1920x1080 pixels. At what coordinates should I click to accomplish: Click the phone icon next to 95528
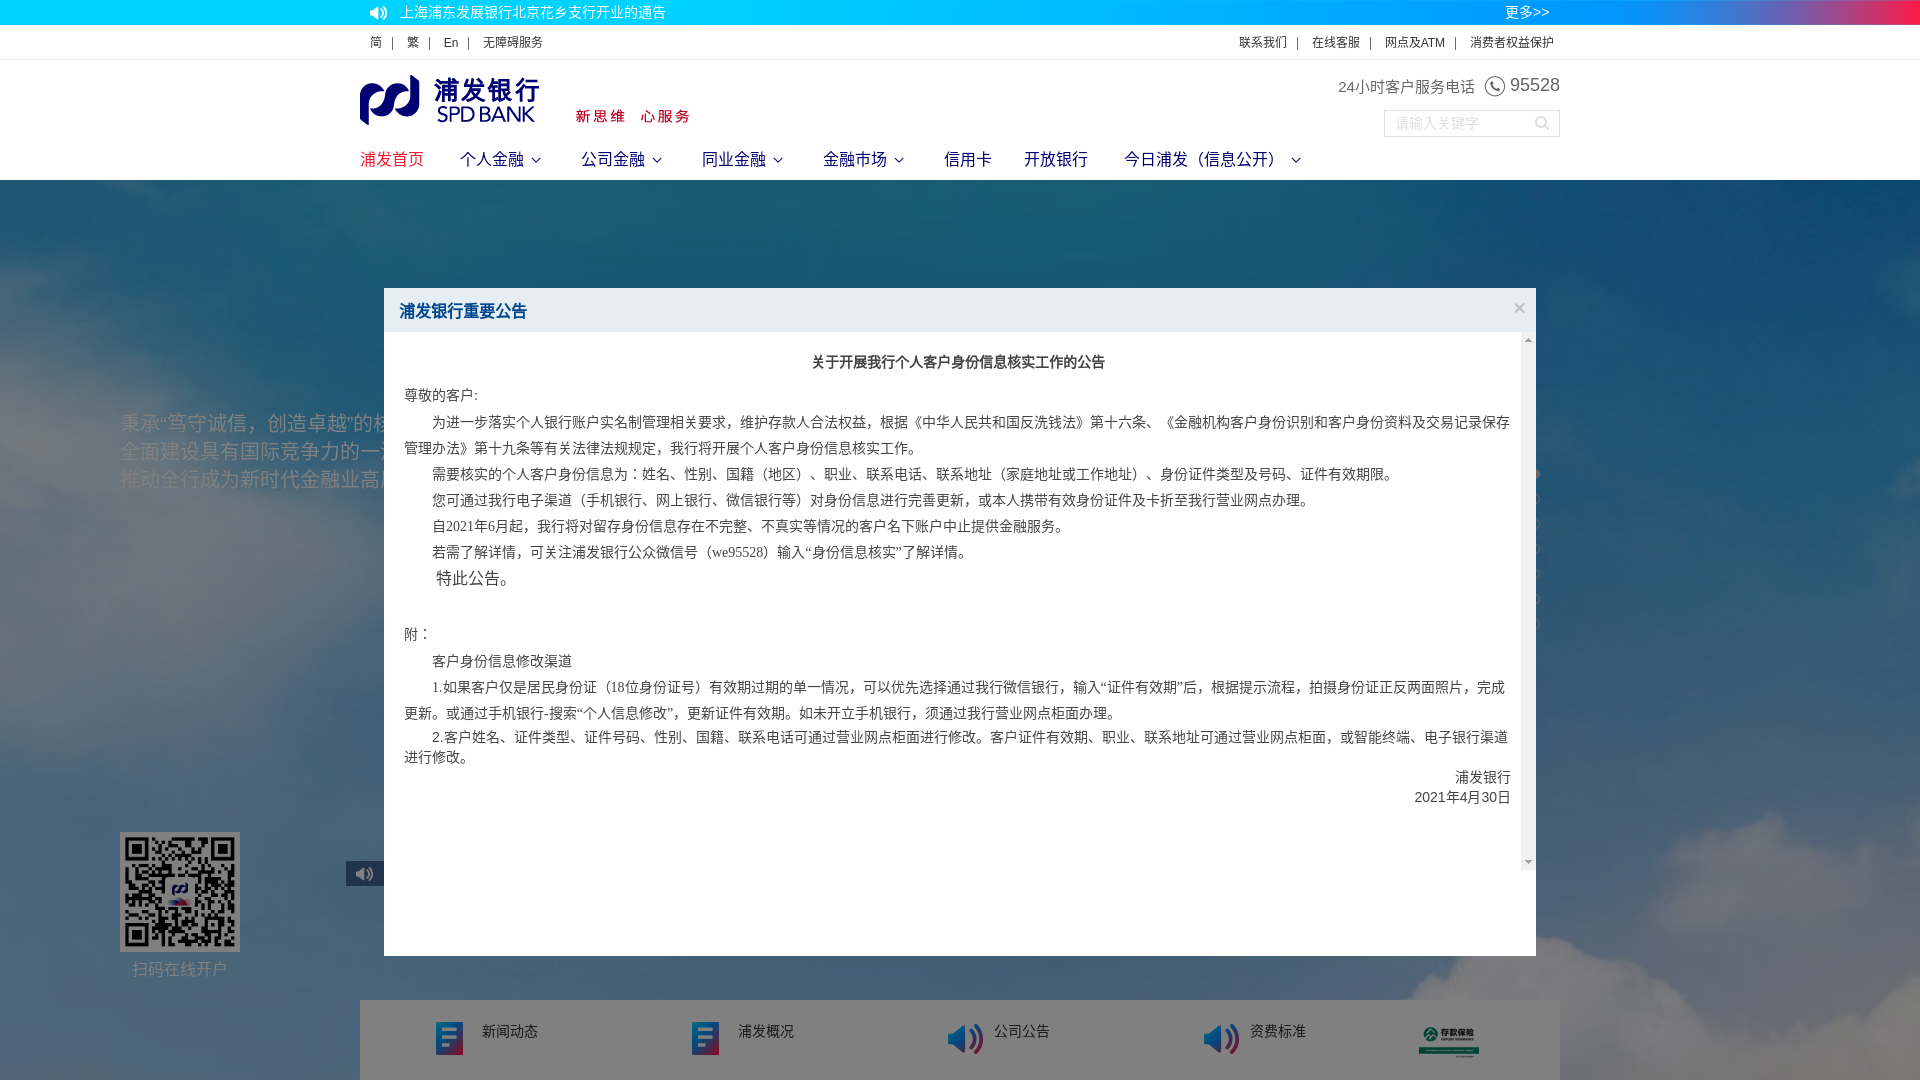point(1495,86)
